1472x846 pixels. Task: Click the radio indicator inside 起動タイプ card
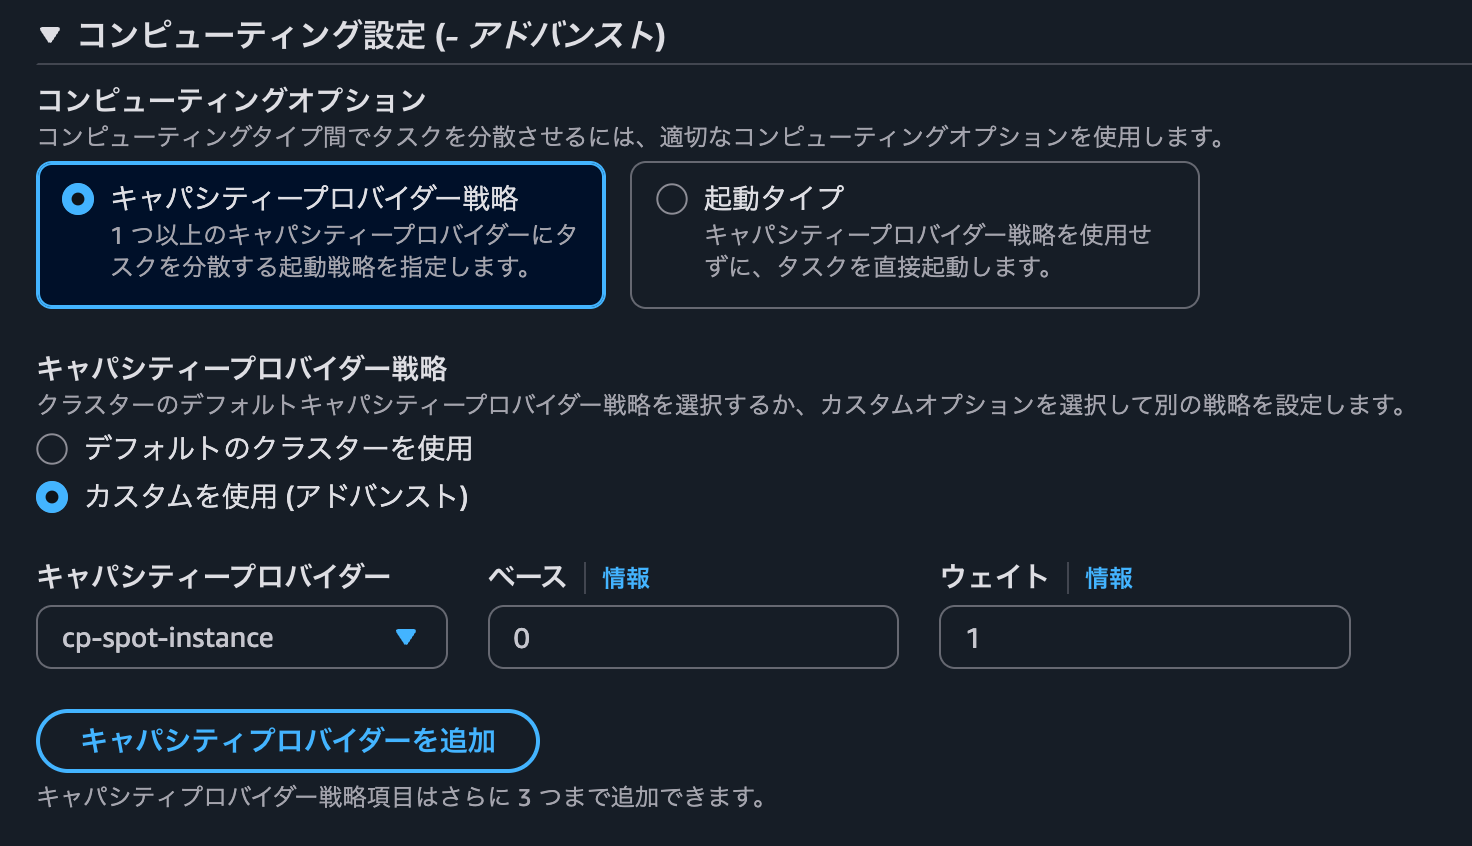671,199
